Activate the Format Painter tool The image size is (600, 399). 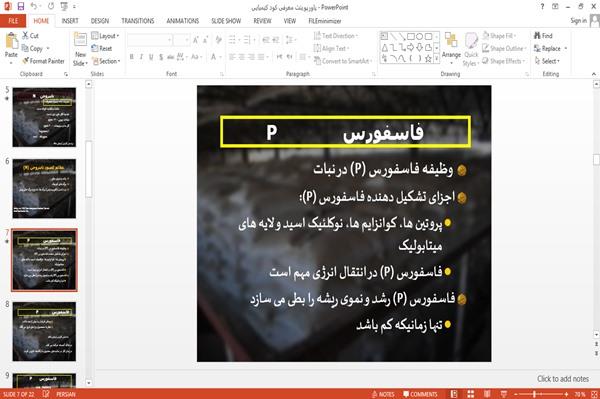pos(43,61)
